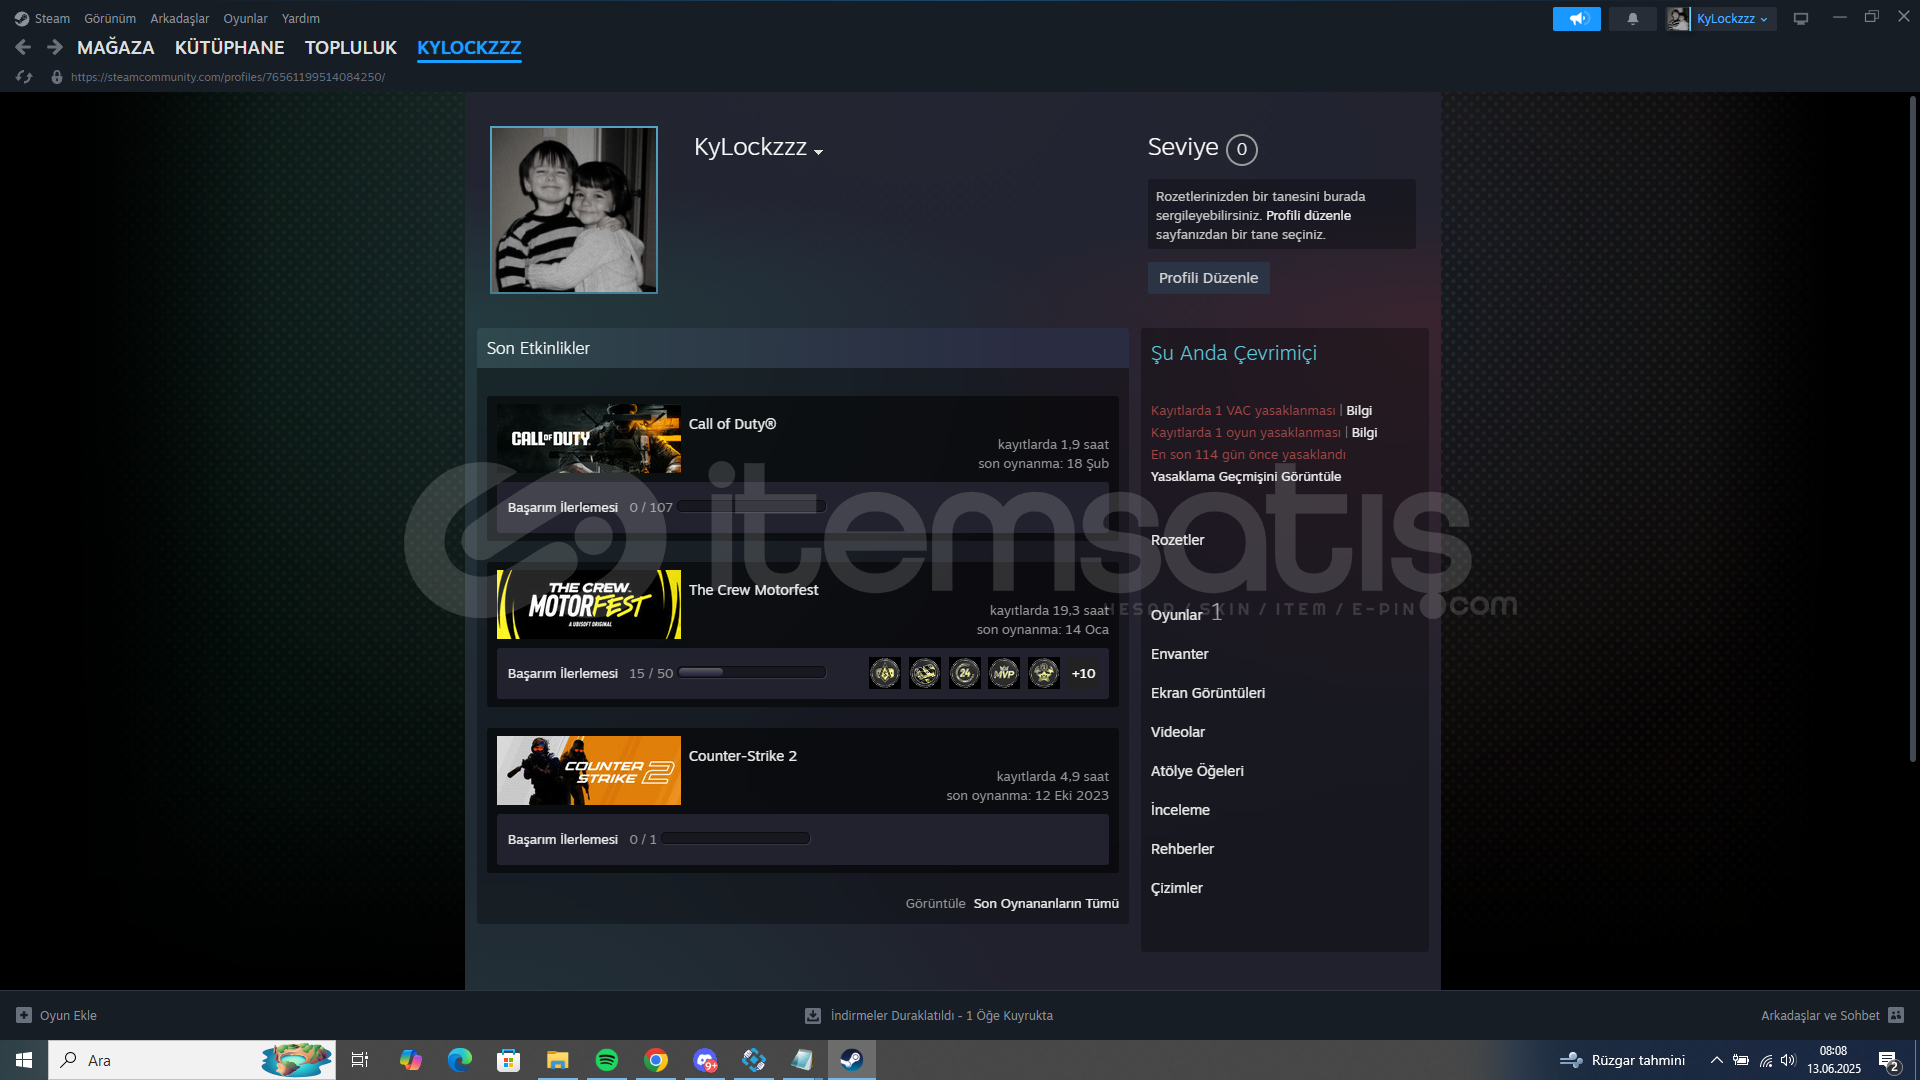The width and height of the screenshot is (1920, 1080).
Task: Click the Oyun Ekle plus icon
Action: [x=24, y=1015]
